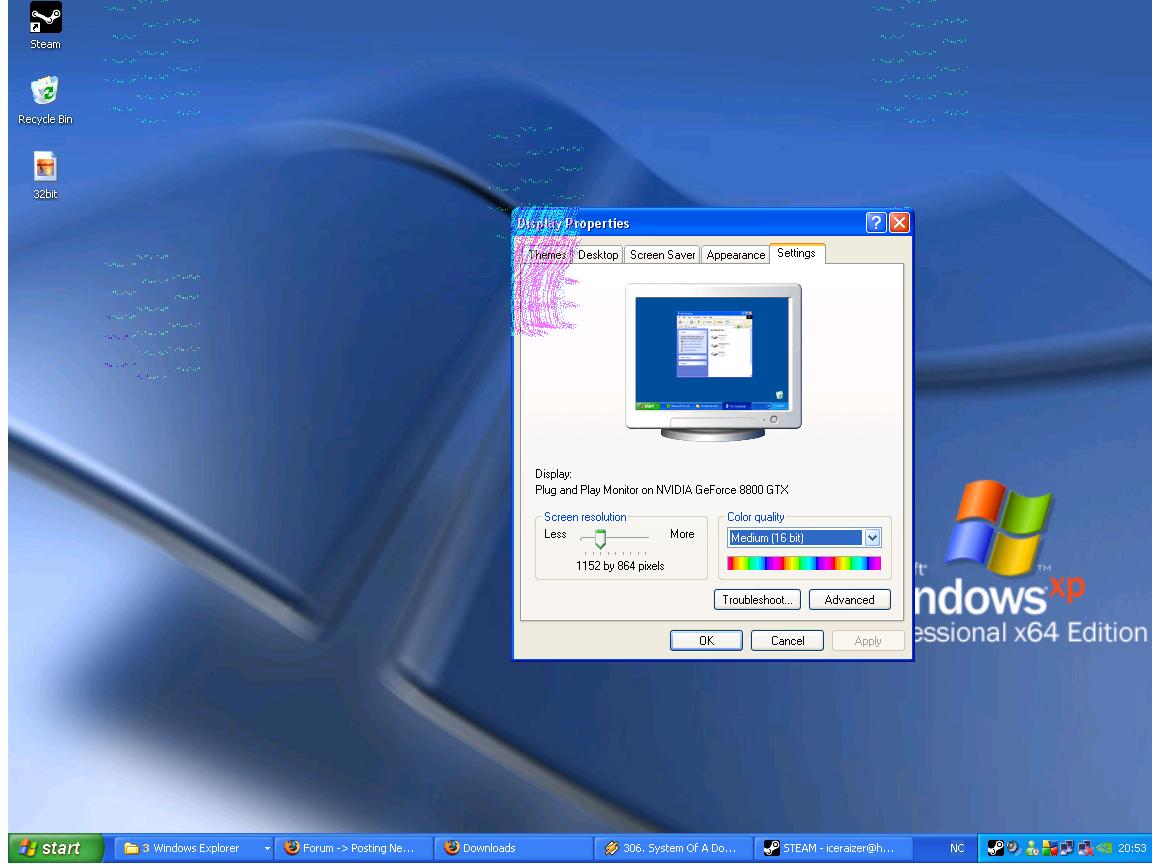Image resolution: width=1152 pixels, height=864 pixels.
Task: Click the 20:53 system clock
Action: click(x=1131, y=848)
